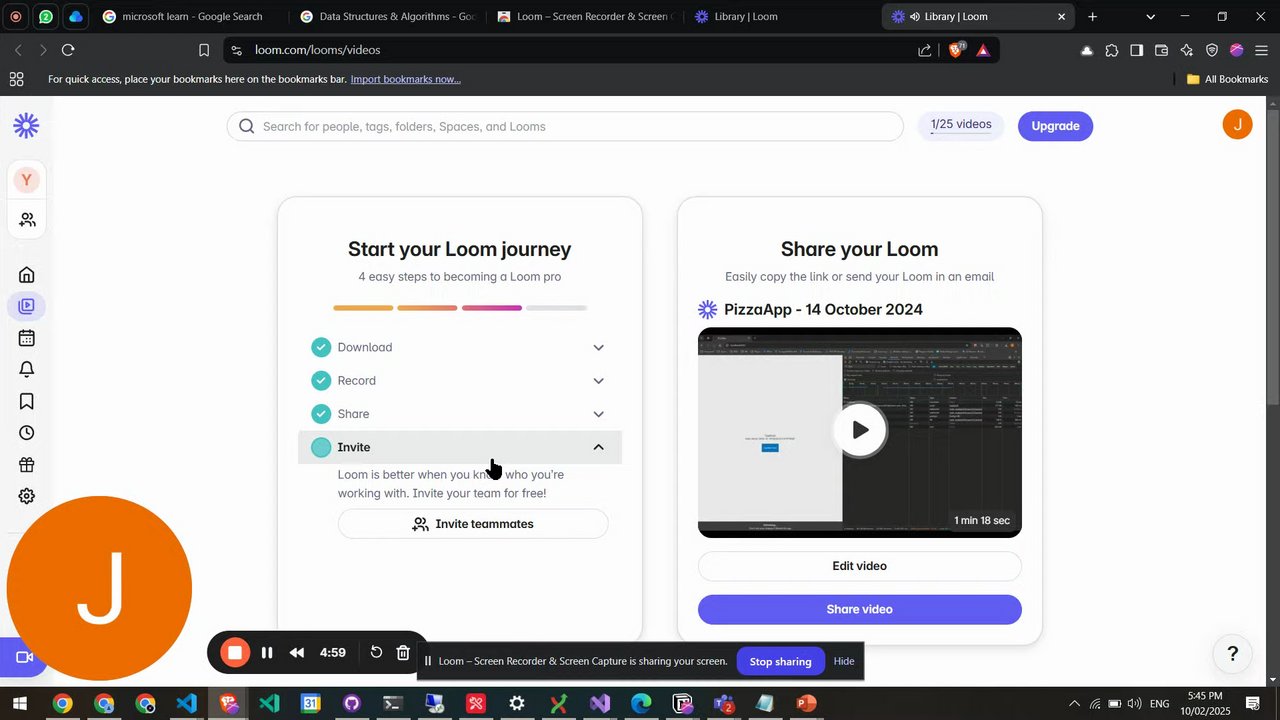Image resolution: width=1280 pixels, height=720 pixels.
Task: Stop the Loom recording
Action: (x=235, y=653)
